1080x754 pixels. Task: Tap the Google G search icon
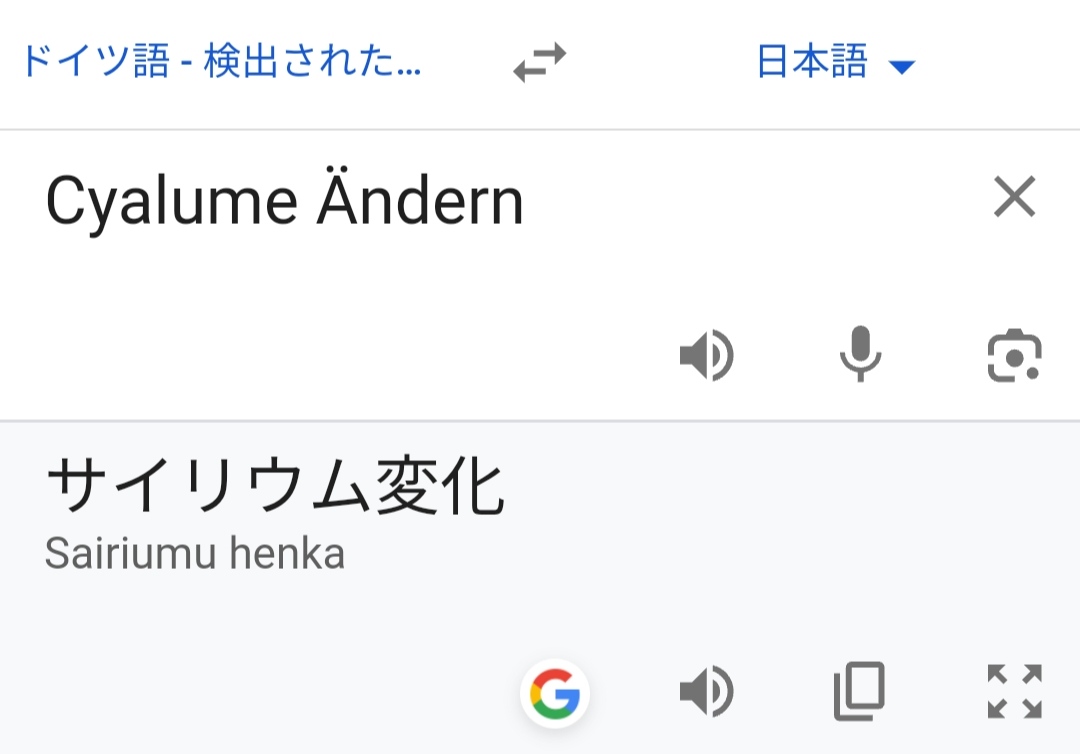555,693
